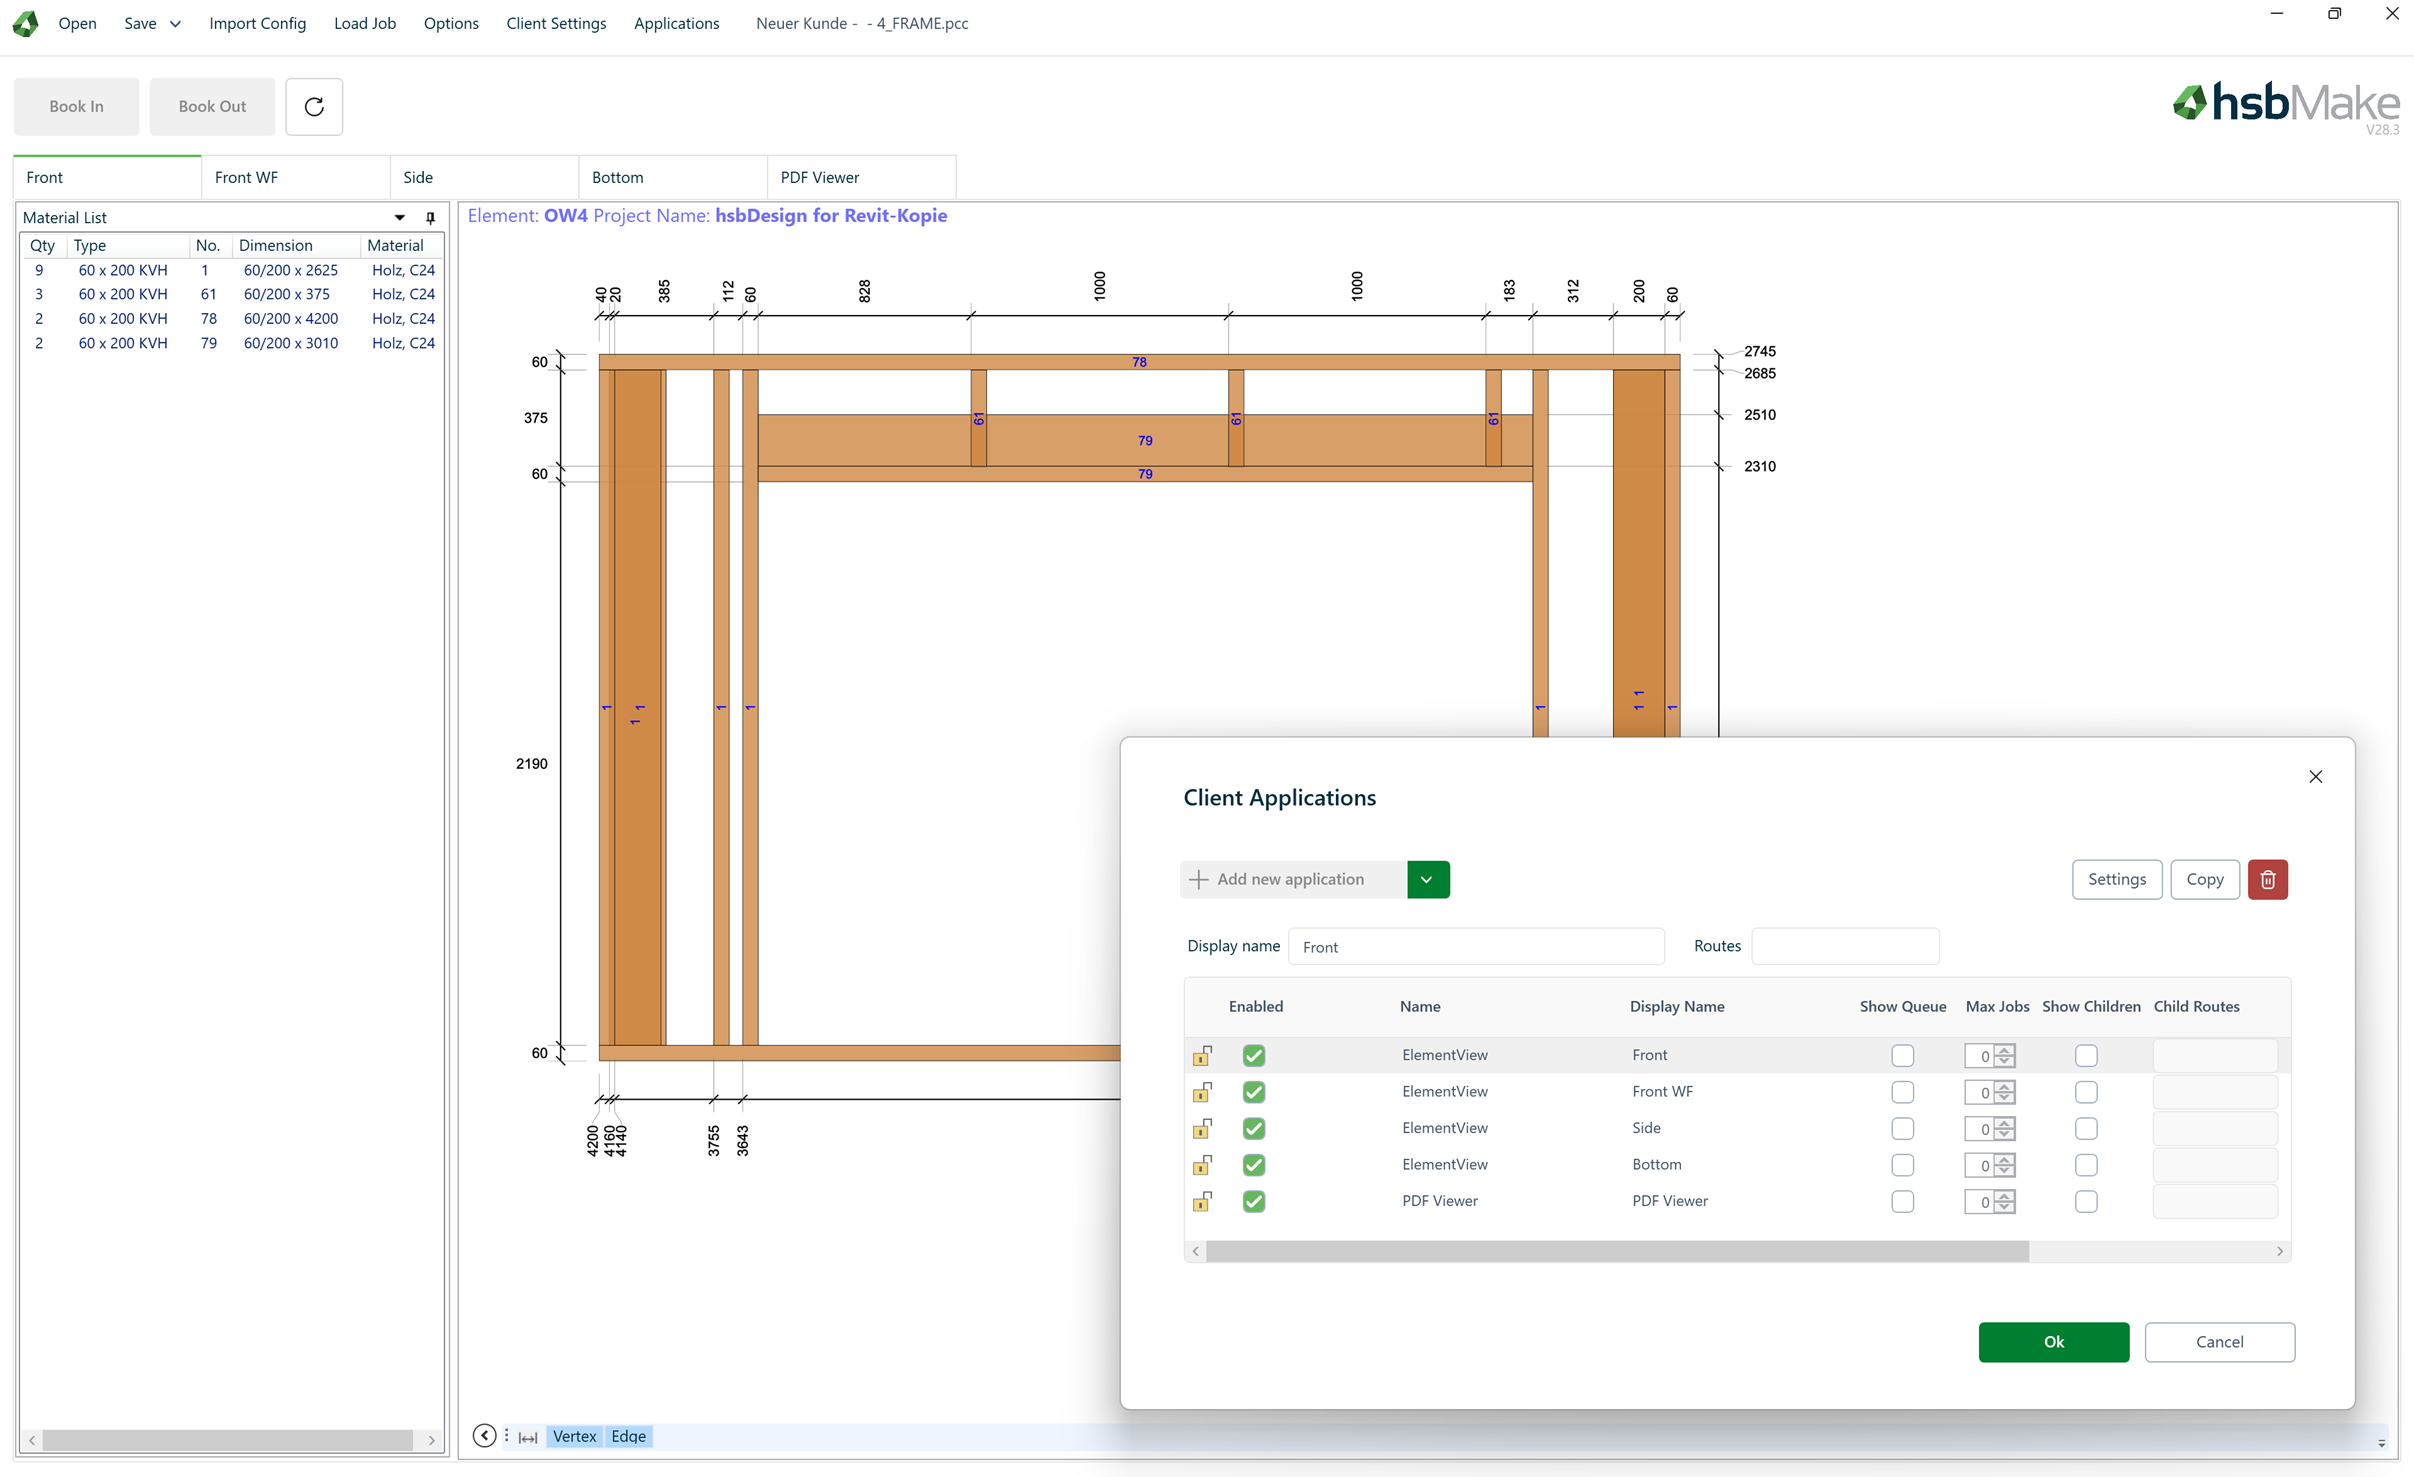The width and height of the screenshot is (2414, 1477).
Task: Click the refresh icon beside Book Out
Action: pos(314,106)
